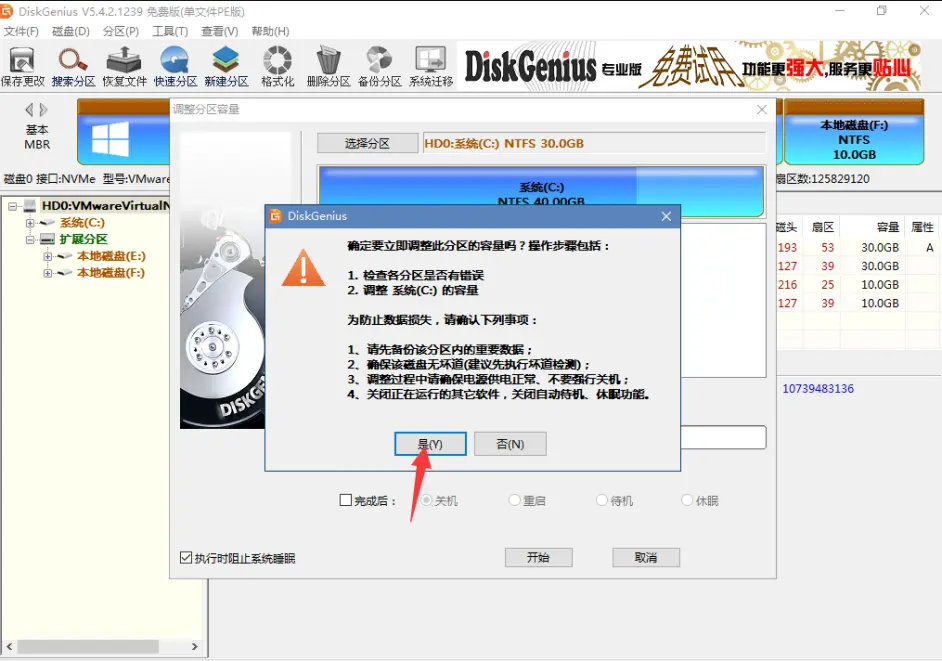Click the attribute value A in the table
The width and height of the screenshot is (942, 661).
tap(929, 248)
